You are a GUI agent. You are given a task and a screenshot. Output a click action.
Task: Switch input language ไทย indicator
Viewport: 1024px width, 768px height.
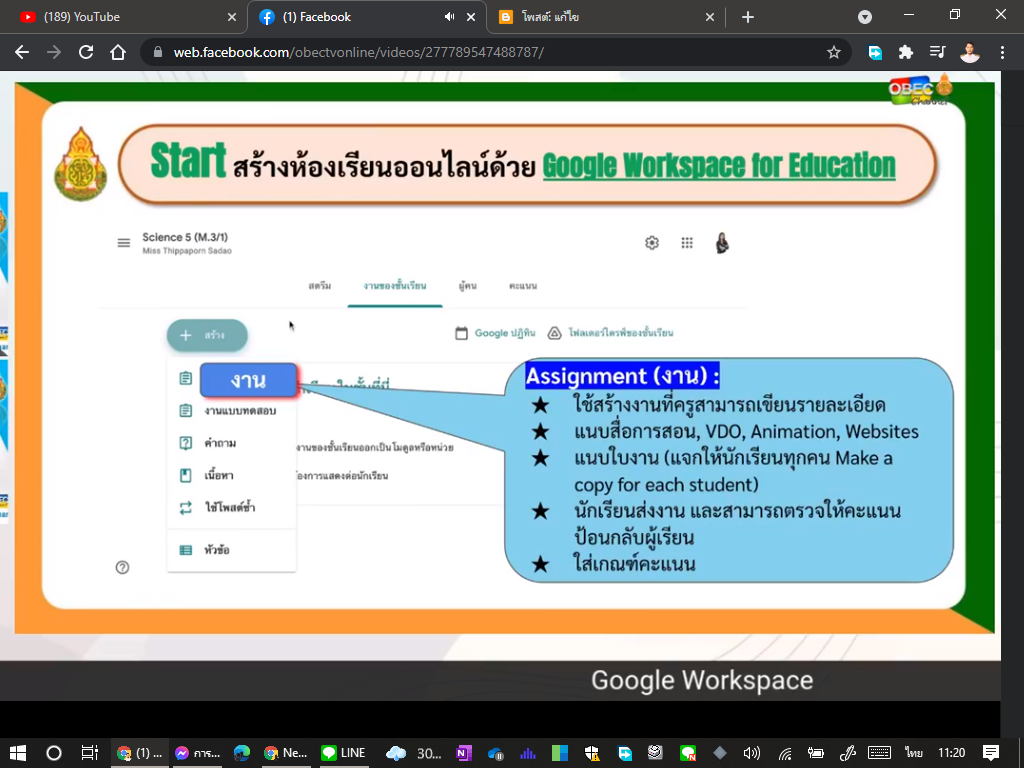913,753
